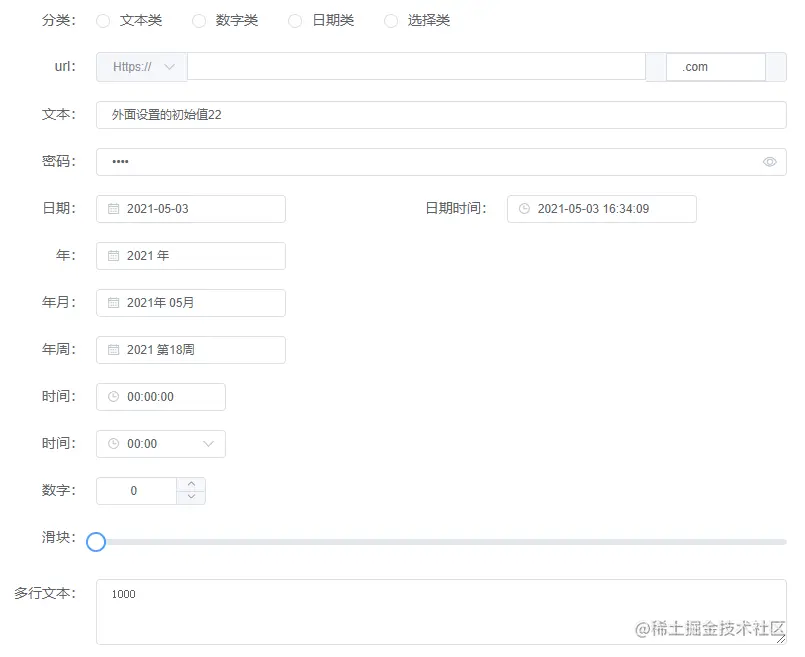Expand the 00:00 time select dropdown arrow

pyautogui.click(x=208, y=444)
